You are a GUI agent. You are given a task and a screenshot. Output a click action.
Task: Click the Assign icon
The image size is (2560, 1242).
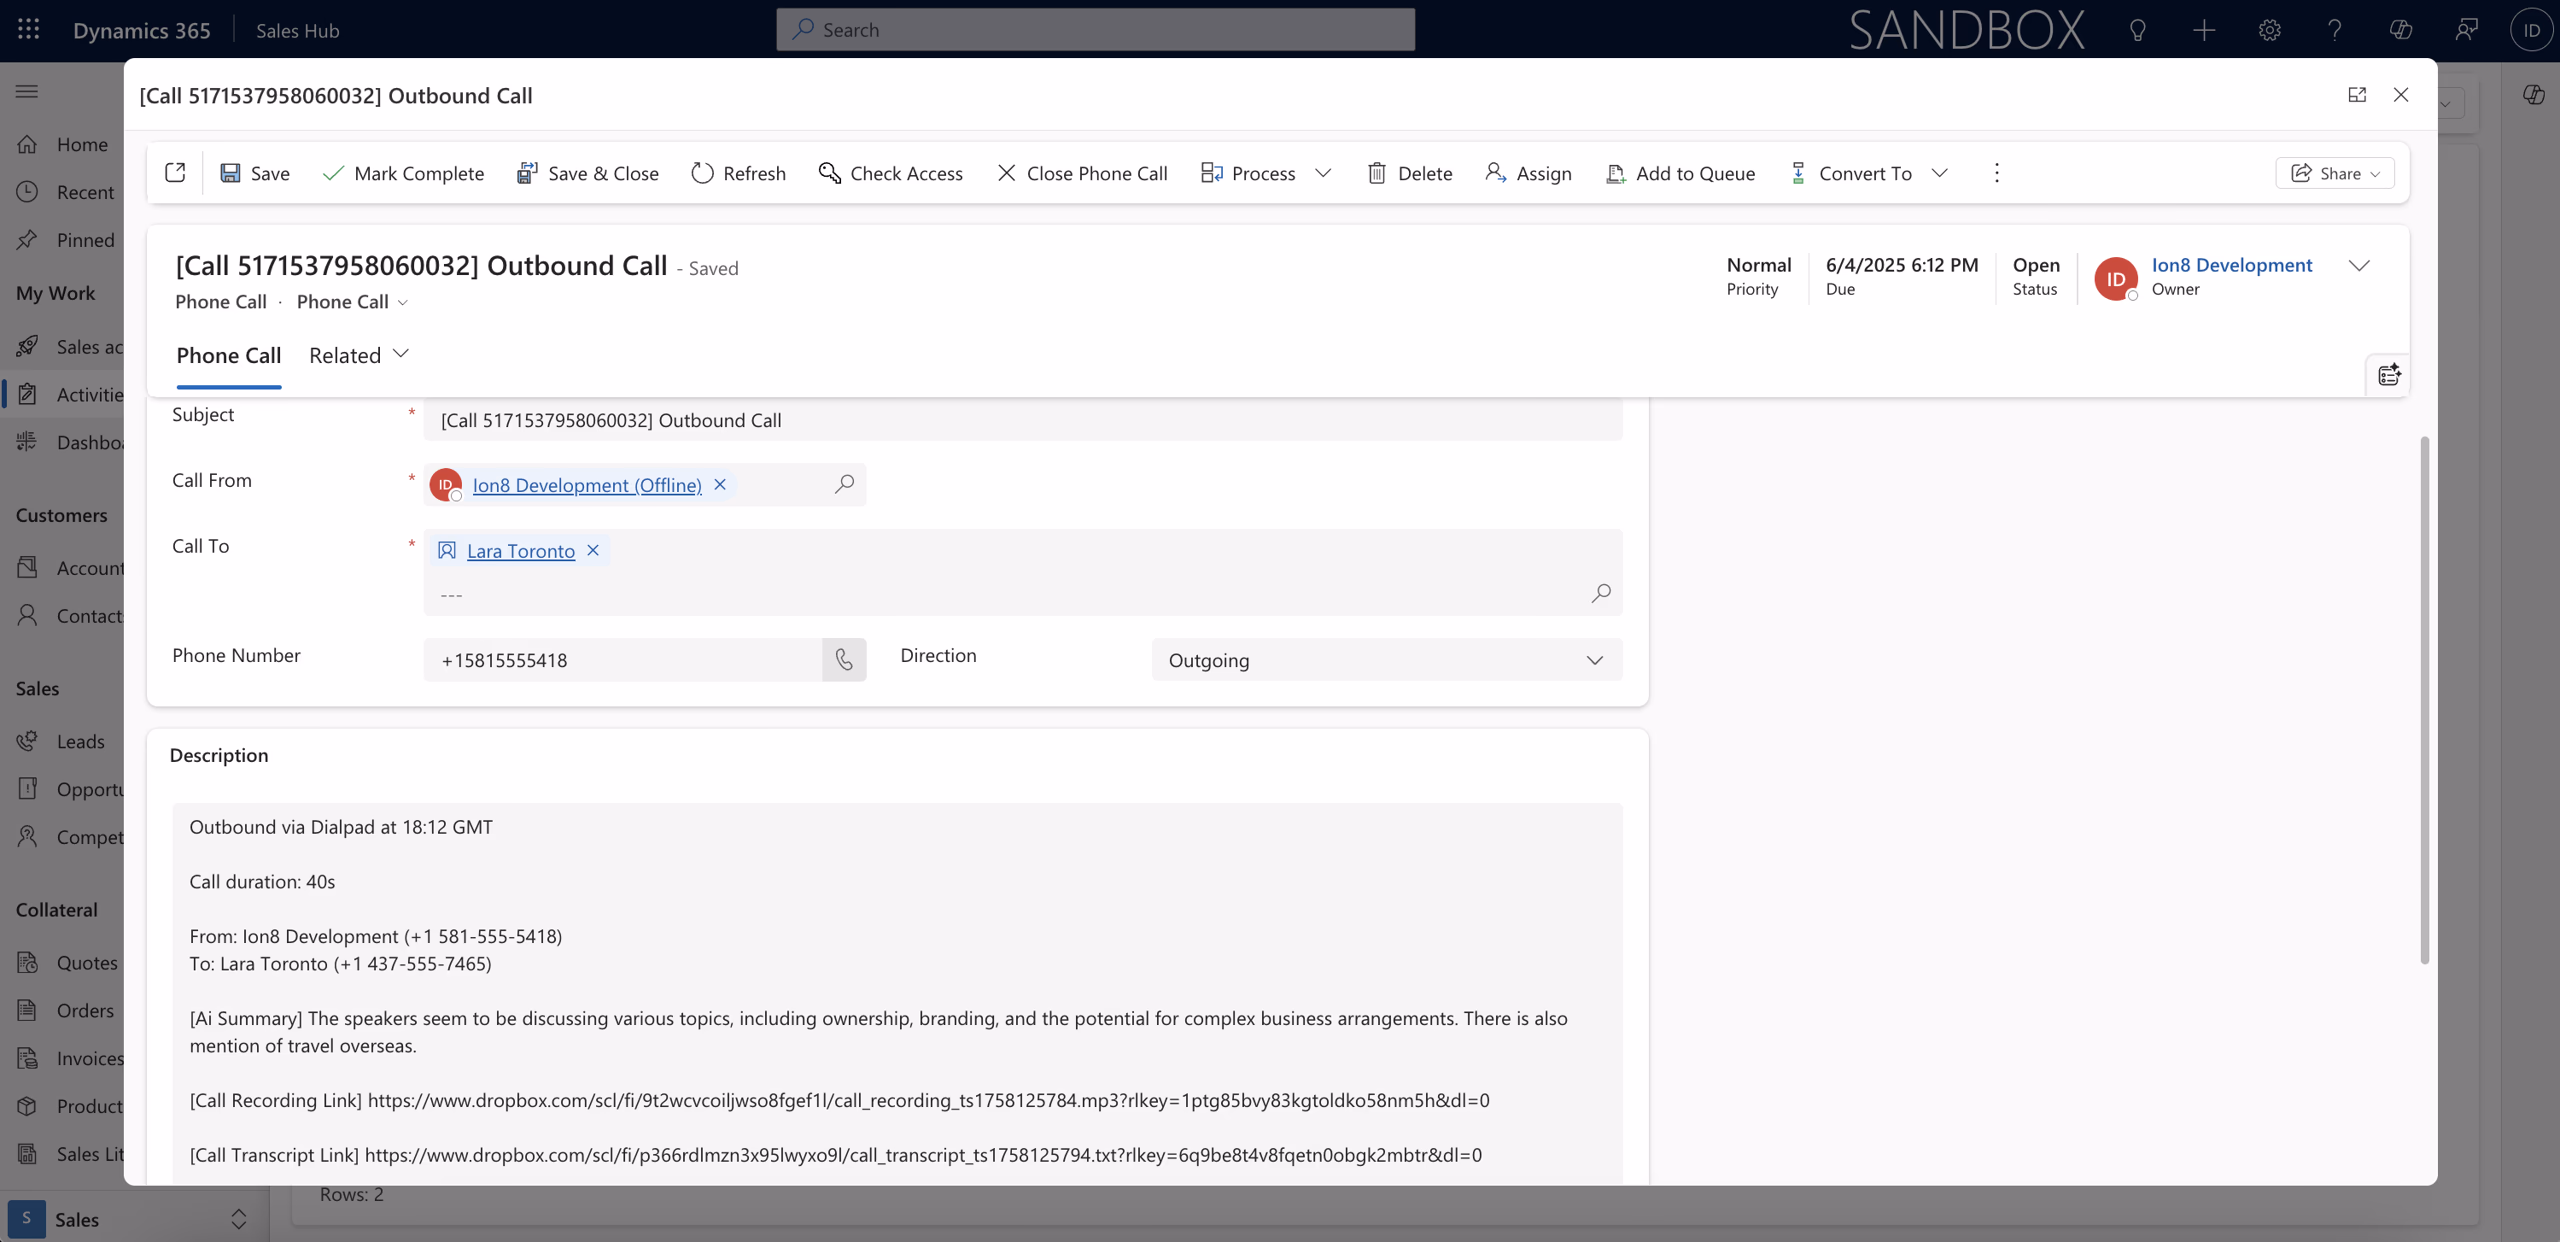[1496, 172]
